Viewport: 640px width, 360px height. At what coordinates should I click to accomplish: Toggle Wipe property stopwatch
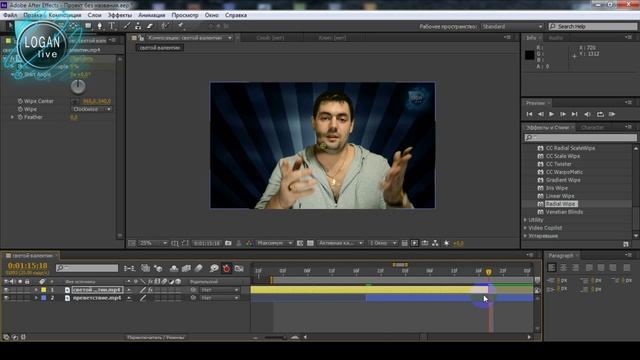20,109
